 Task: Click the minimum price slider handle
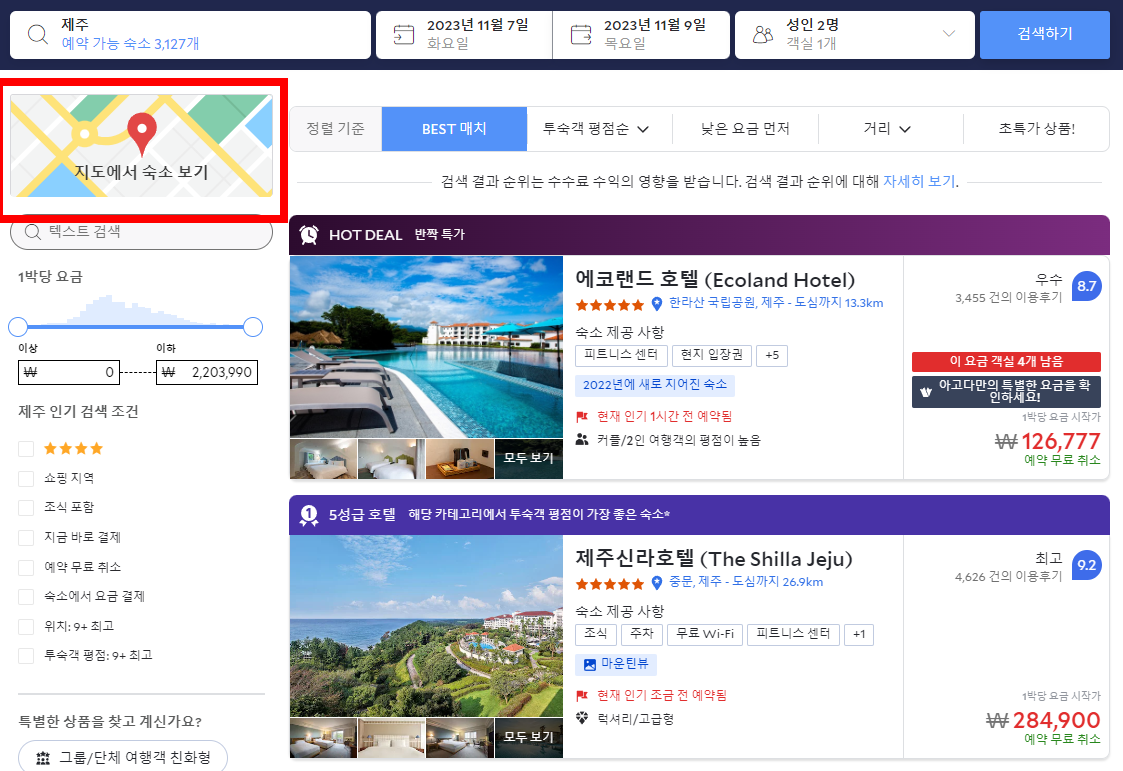point(18,327)
